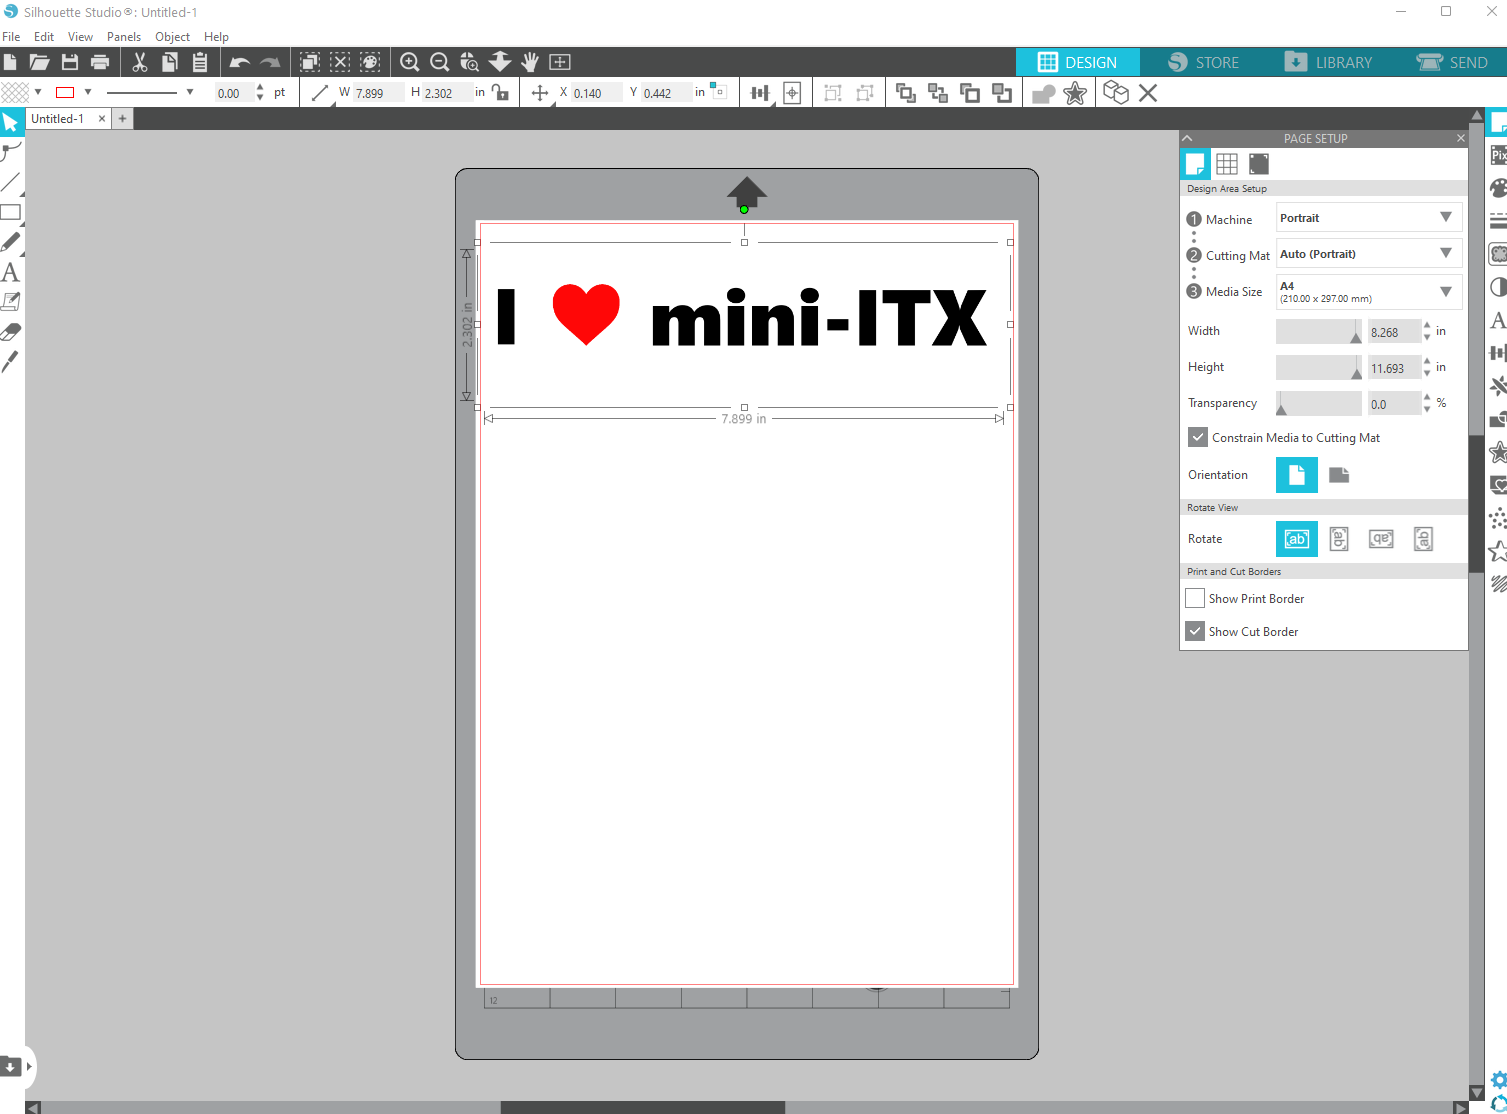The height and width of the screenshot is (1114, 1507).
Task: Select the Text tool in left toolbar
Action: pos(10,272)
